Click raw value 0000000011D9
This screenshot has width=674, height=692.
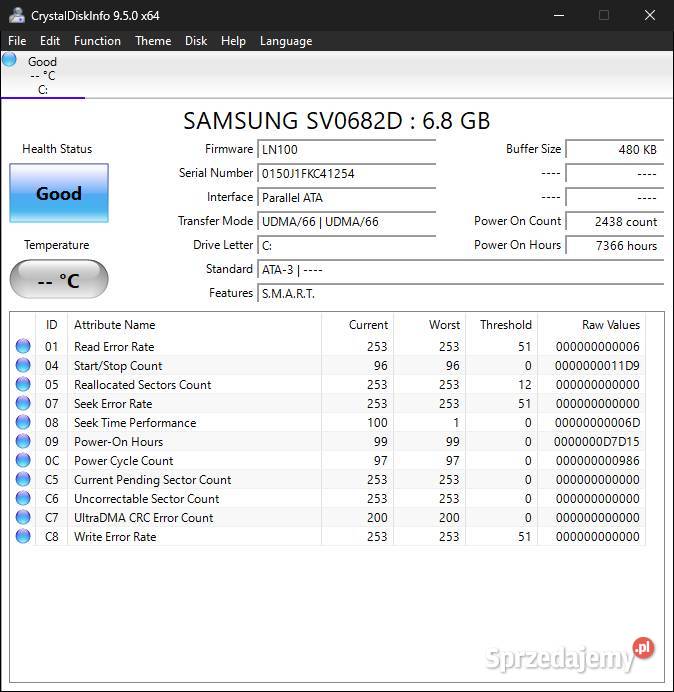(x=597, y=366)
